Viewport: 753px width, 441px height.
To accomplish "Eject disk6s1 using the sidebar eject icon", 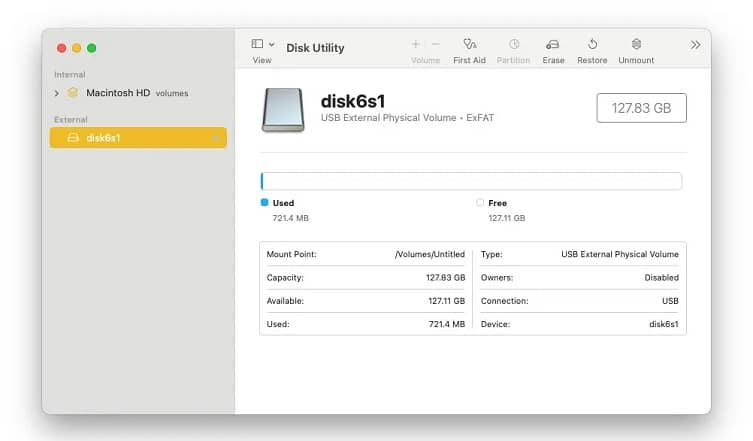I will [216, 138].
